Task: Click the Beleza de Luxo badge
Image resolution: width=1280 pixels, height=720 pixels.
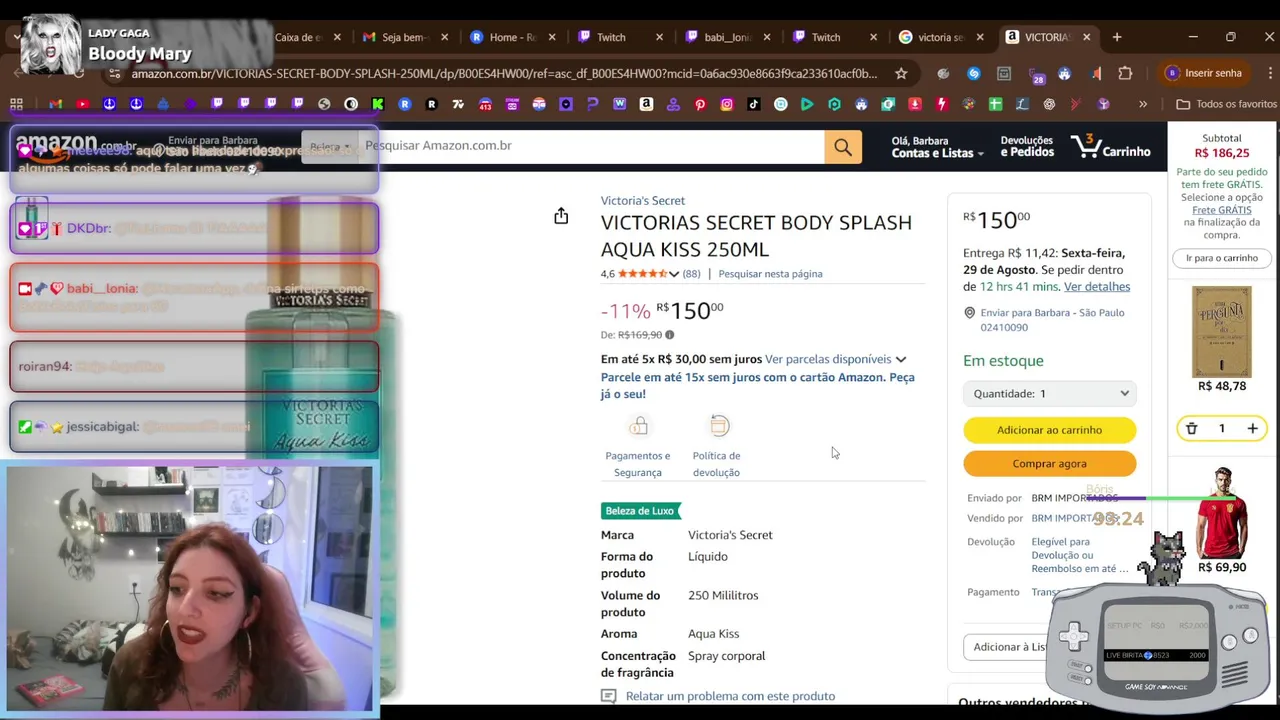Action: coord(640,511)
